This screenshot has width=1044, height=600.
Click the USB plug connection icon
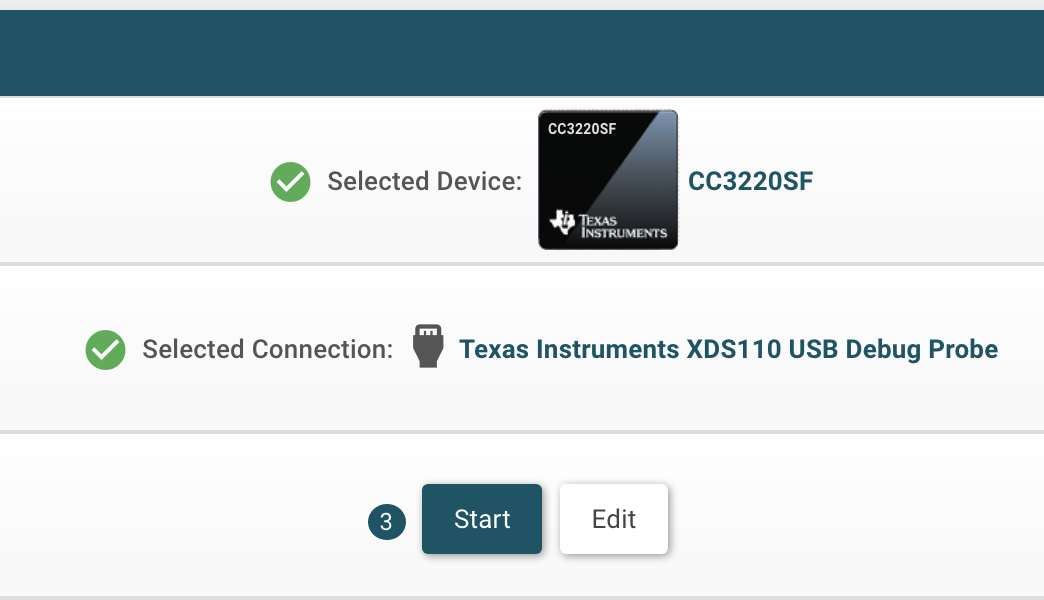tap(428, 346)
